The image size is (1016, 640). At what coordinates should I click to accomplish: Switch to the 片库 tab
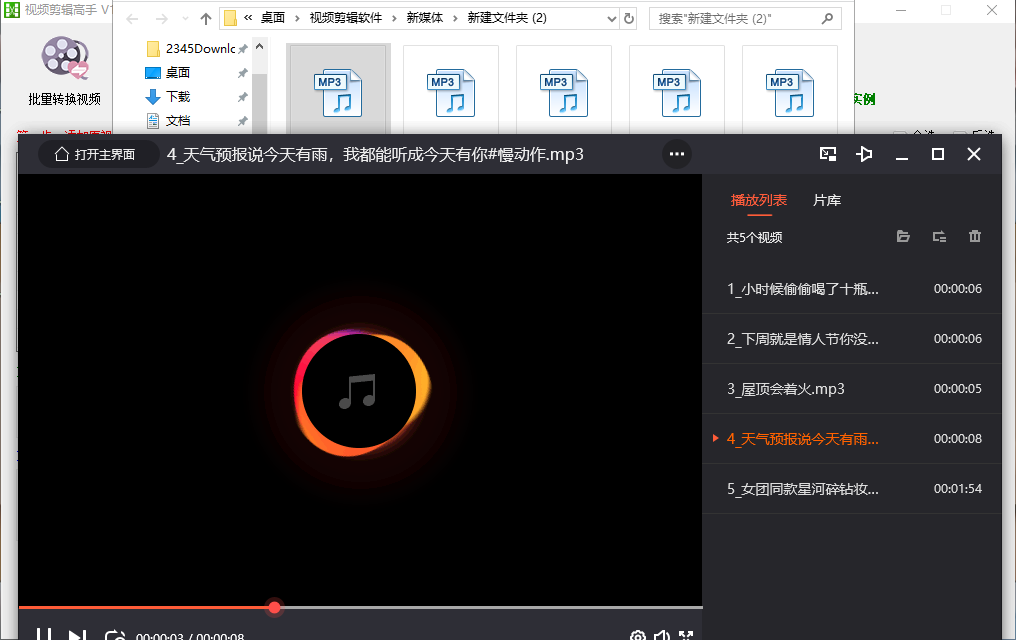click(827, 200)
